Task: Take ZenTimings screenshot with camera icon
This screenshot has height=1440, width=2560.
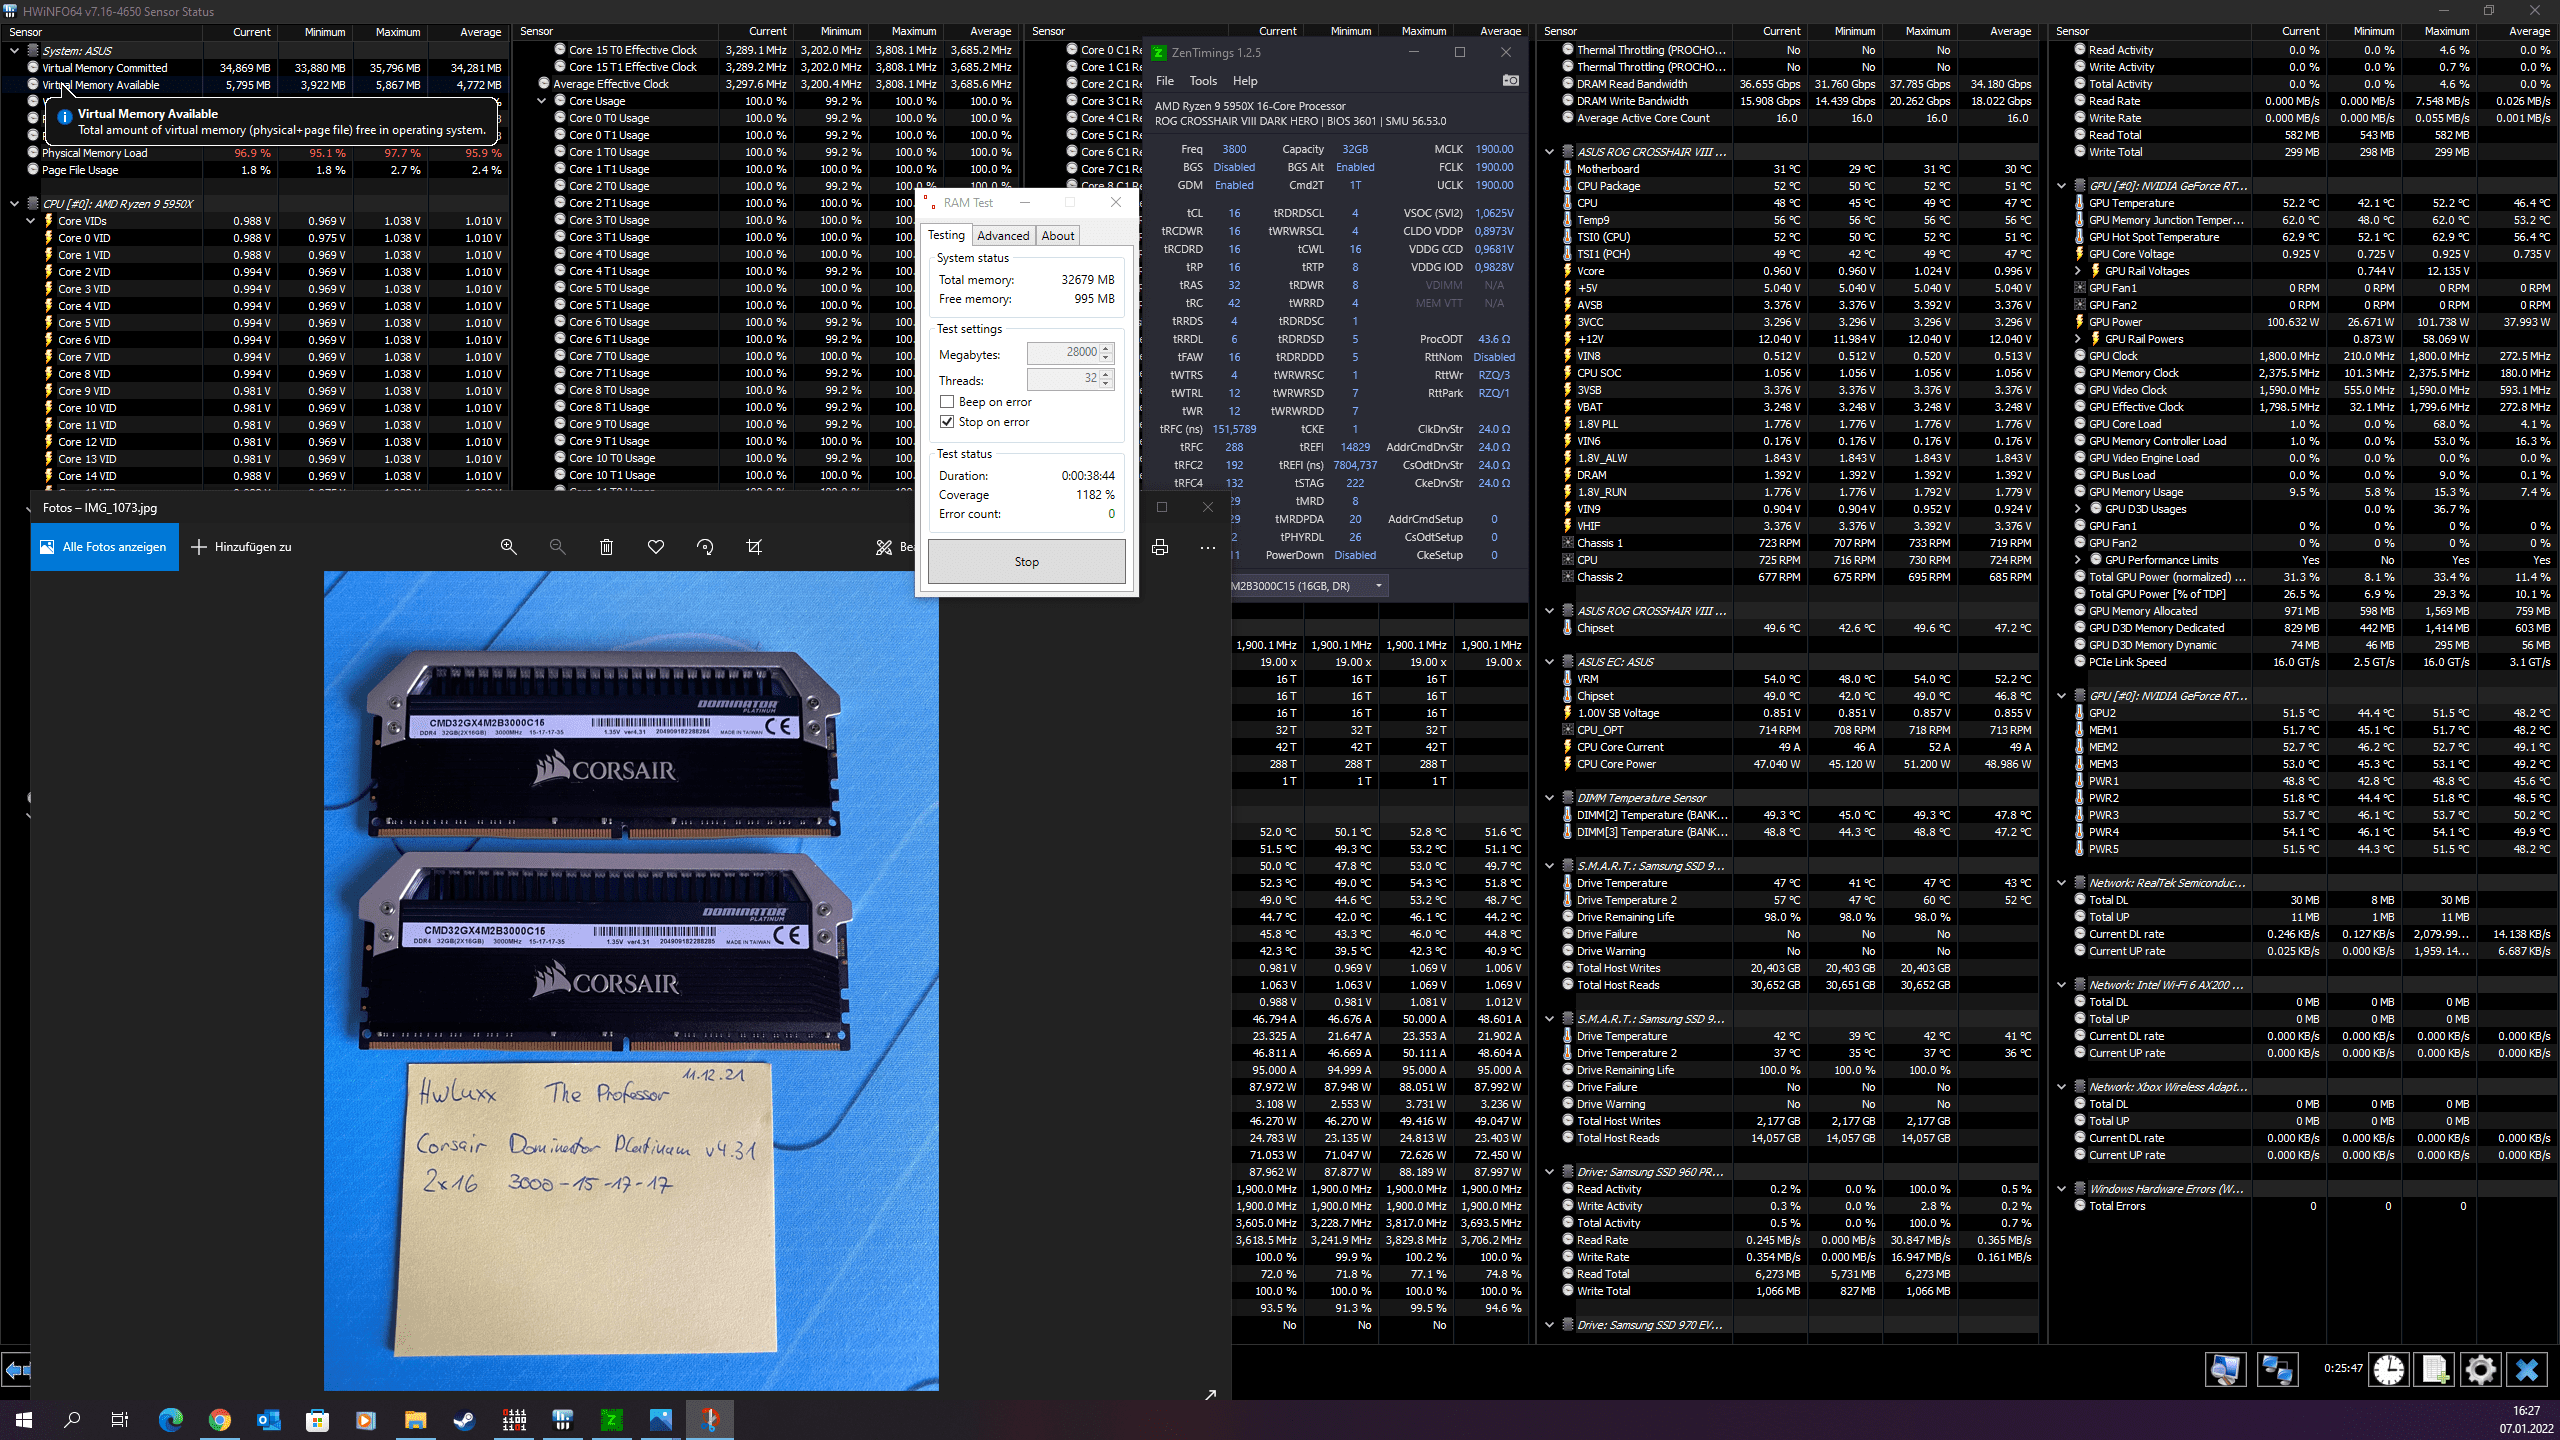Action: [x=1511, y=80]
